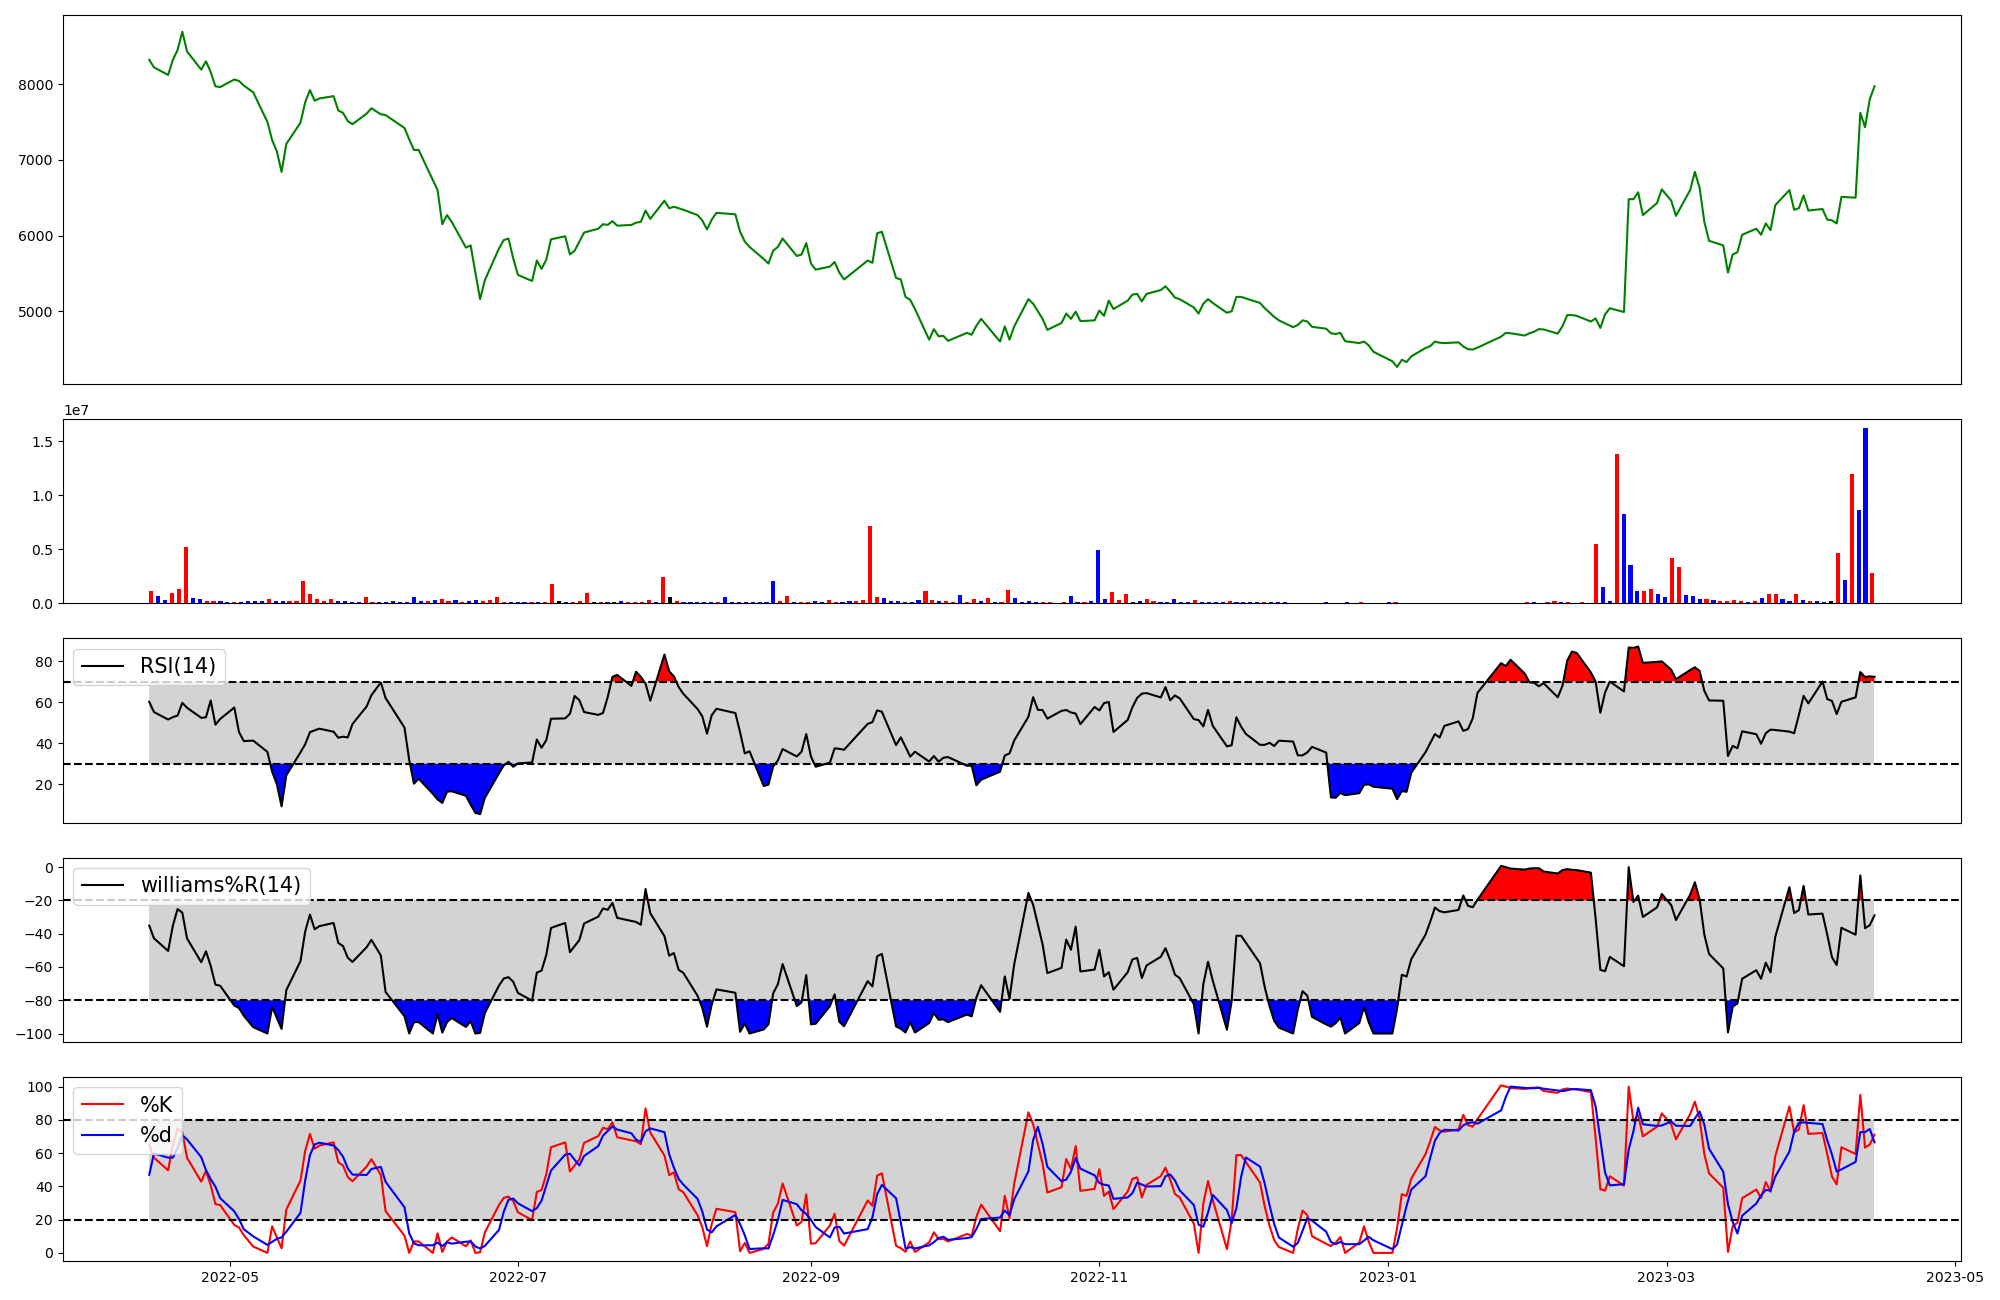Click the 2023-01 date tick label
Viewport: 2000px width, 1300px height.
(1389, 1277)
